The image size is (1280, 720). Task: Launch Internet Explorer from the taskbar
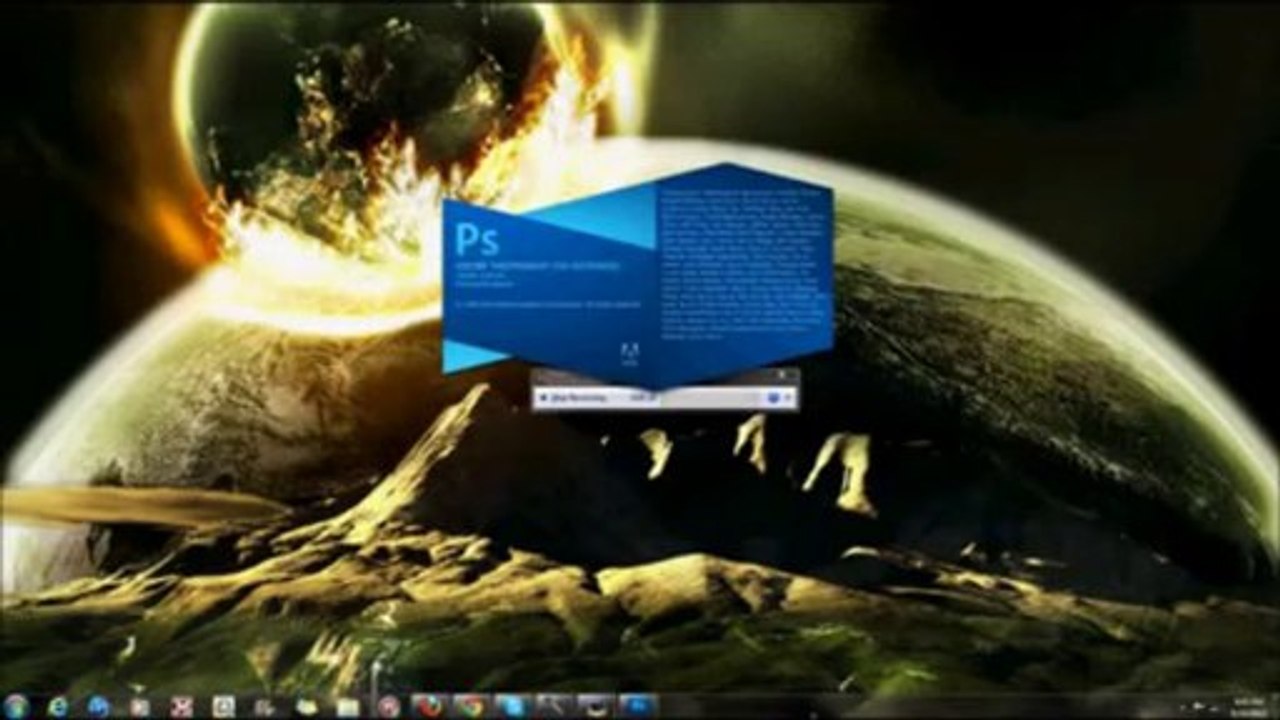58,706
